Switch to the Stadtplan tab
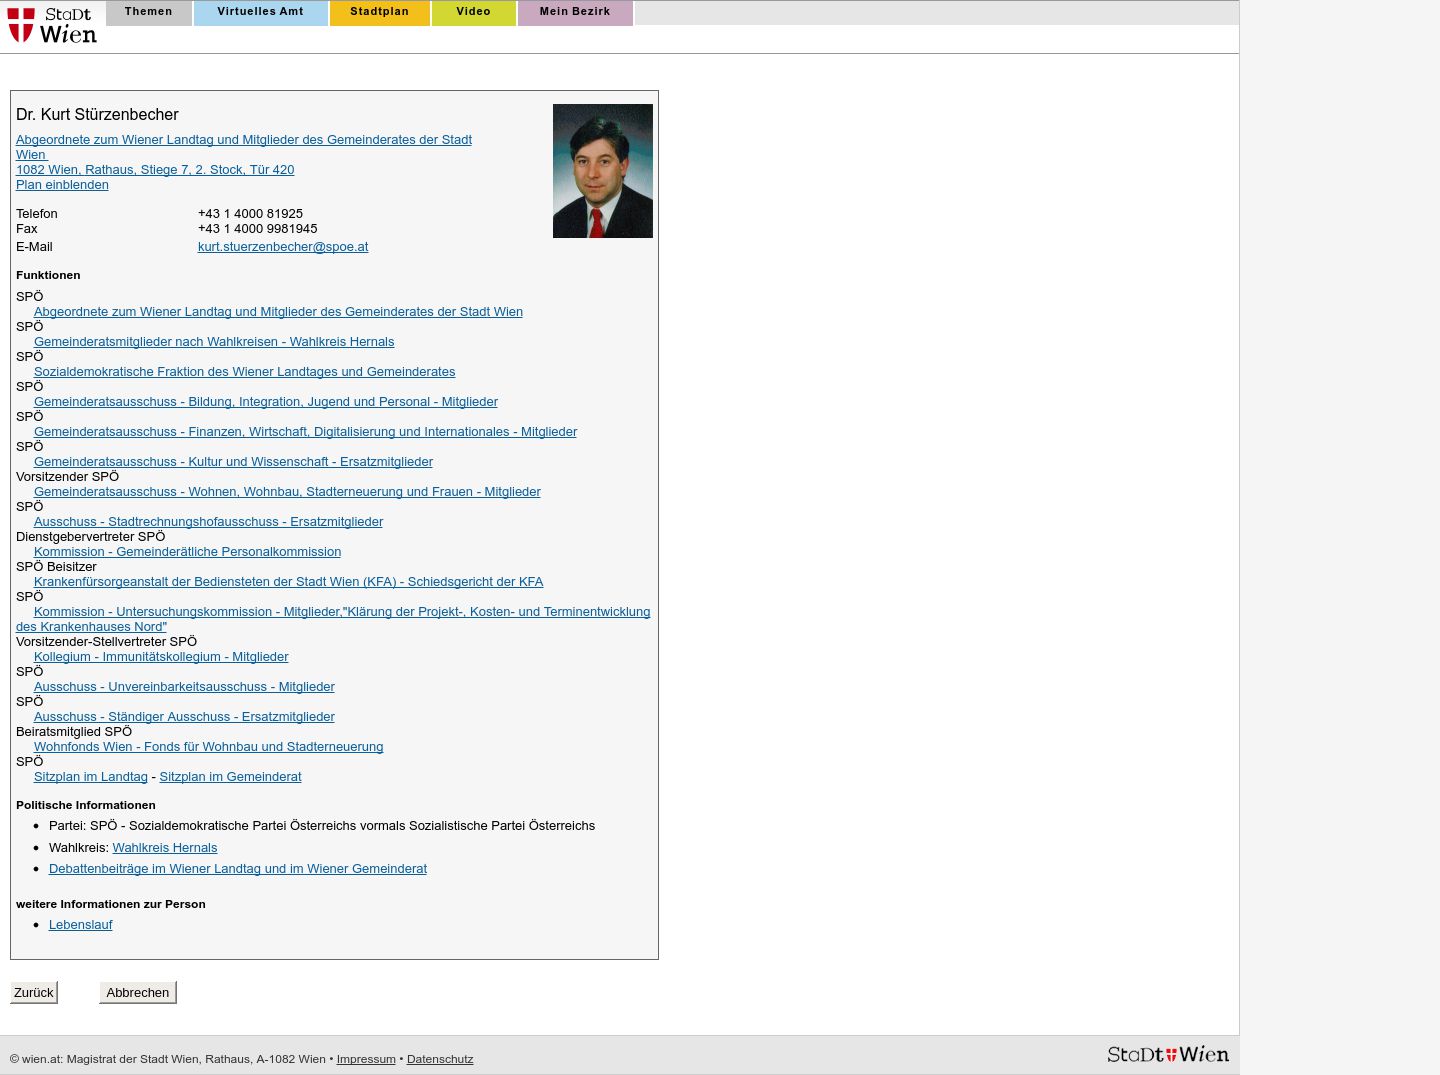Screen dimensions: 1440x1075 (380, 12)
